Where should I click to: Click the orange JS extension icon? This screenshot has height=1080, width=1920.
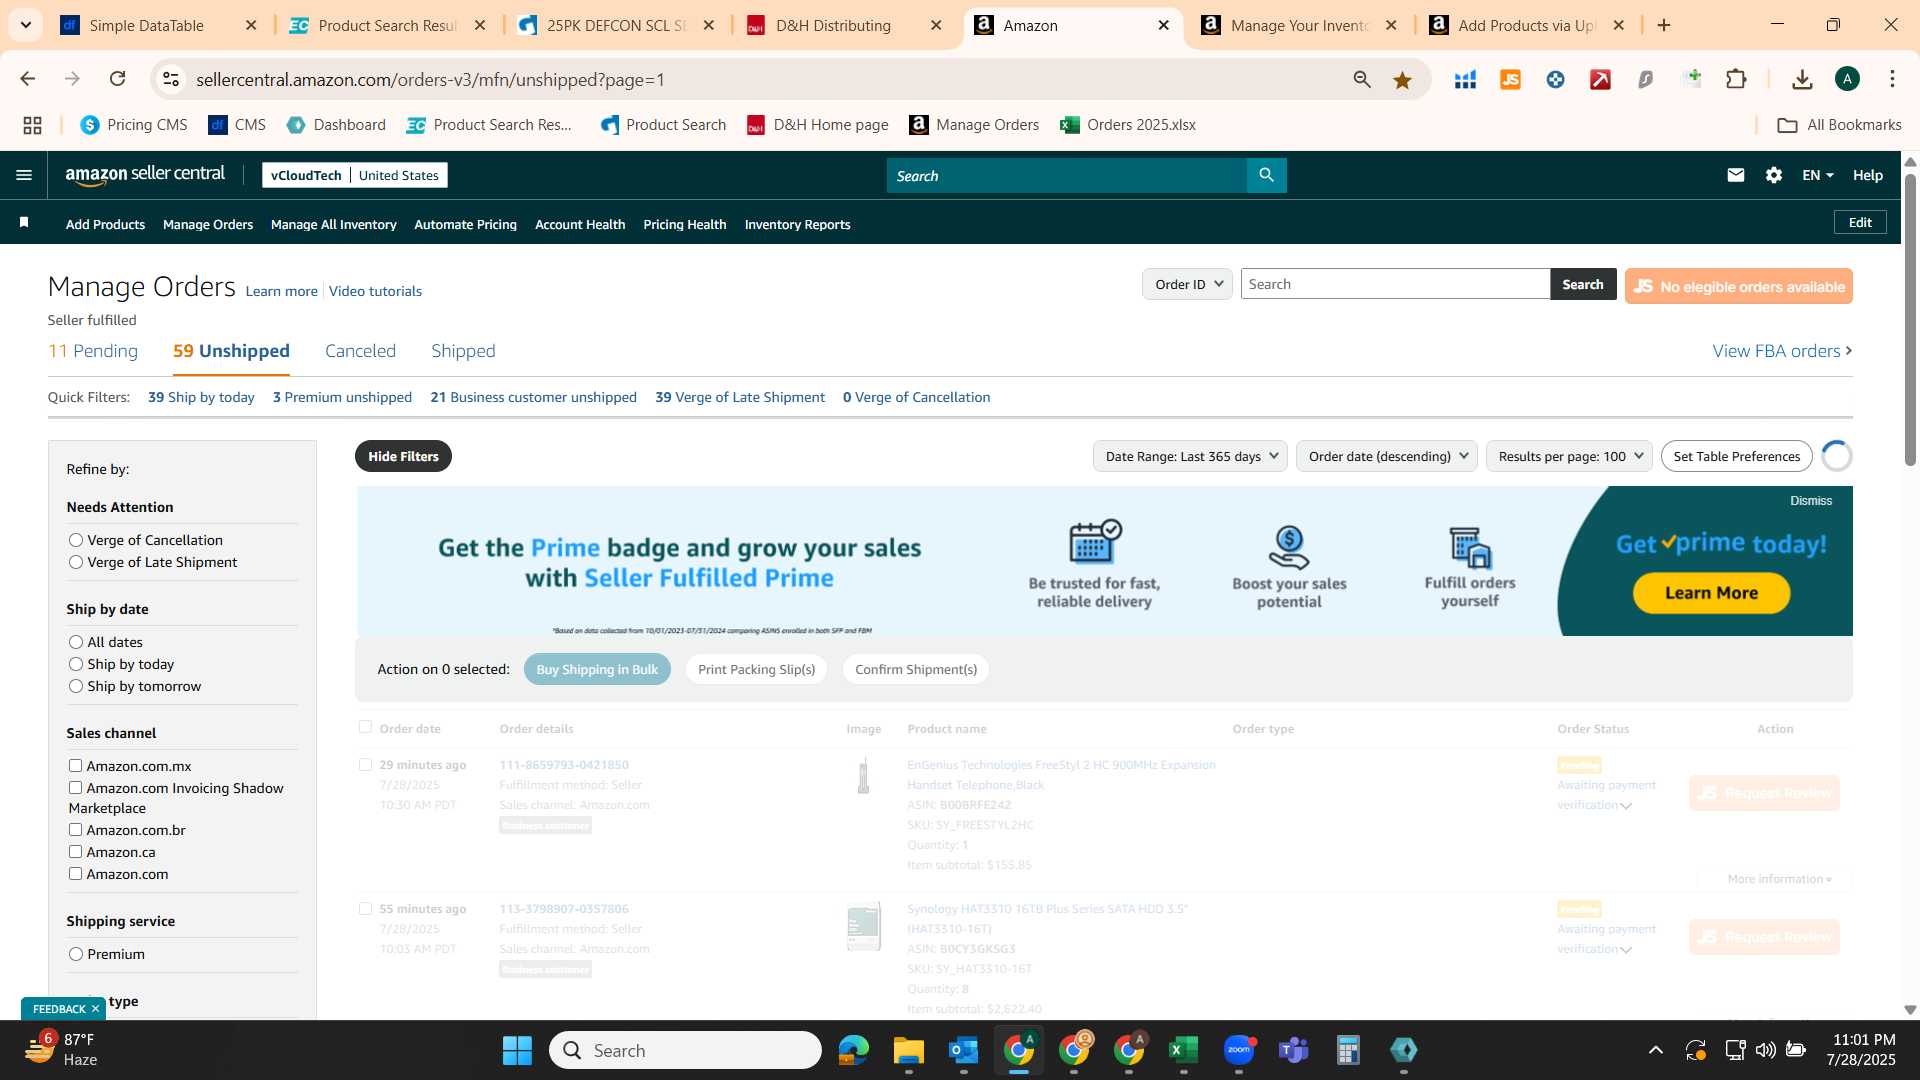(x=1510, y=80)
